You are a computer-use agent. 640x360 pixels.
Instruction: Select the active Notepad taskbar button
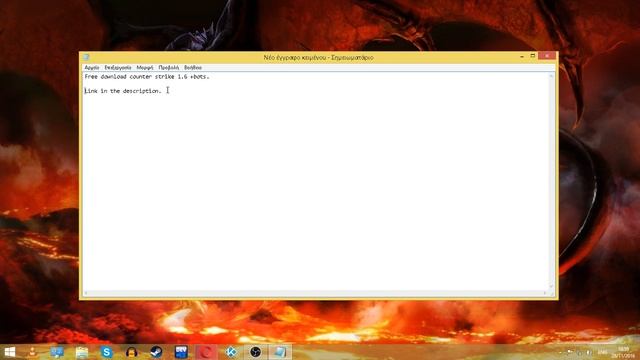280,352
